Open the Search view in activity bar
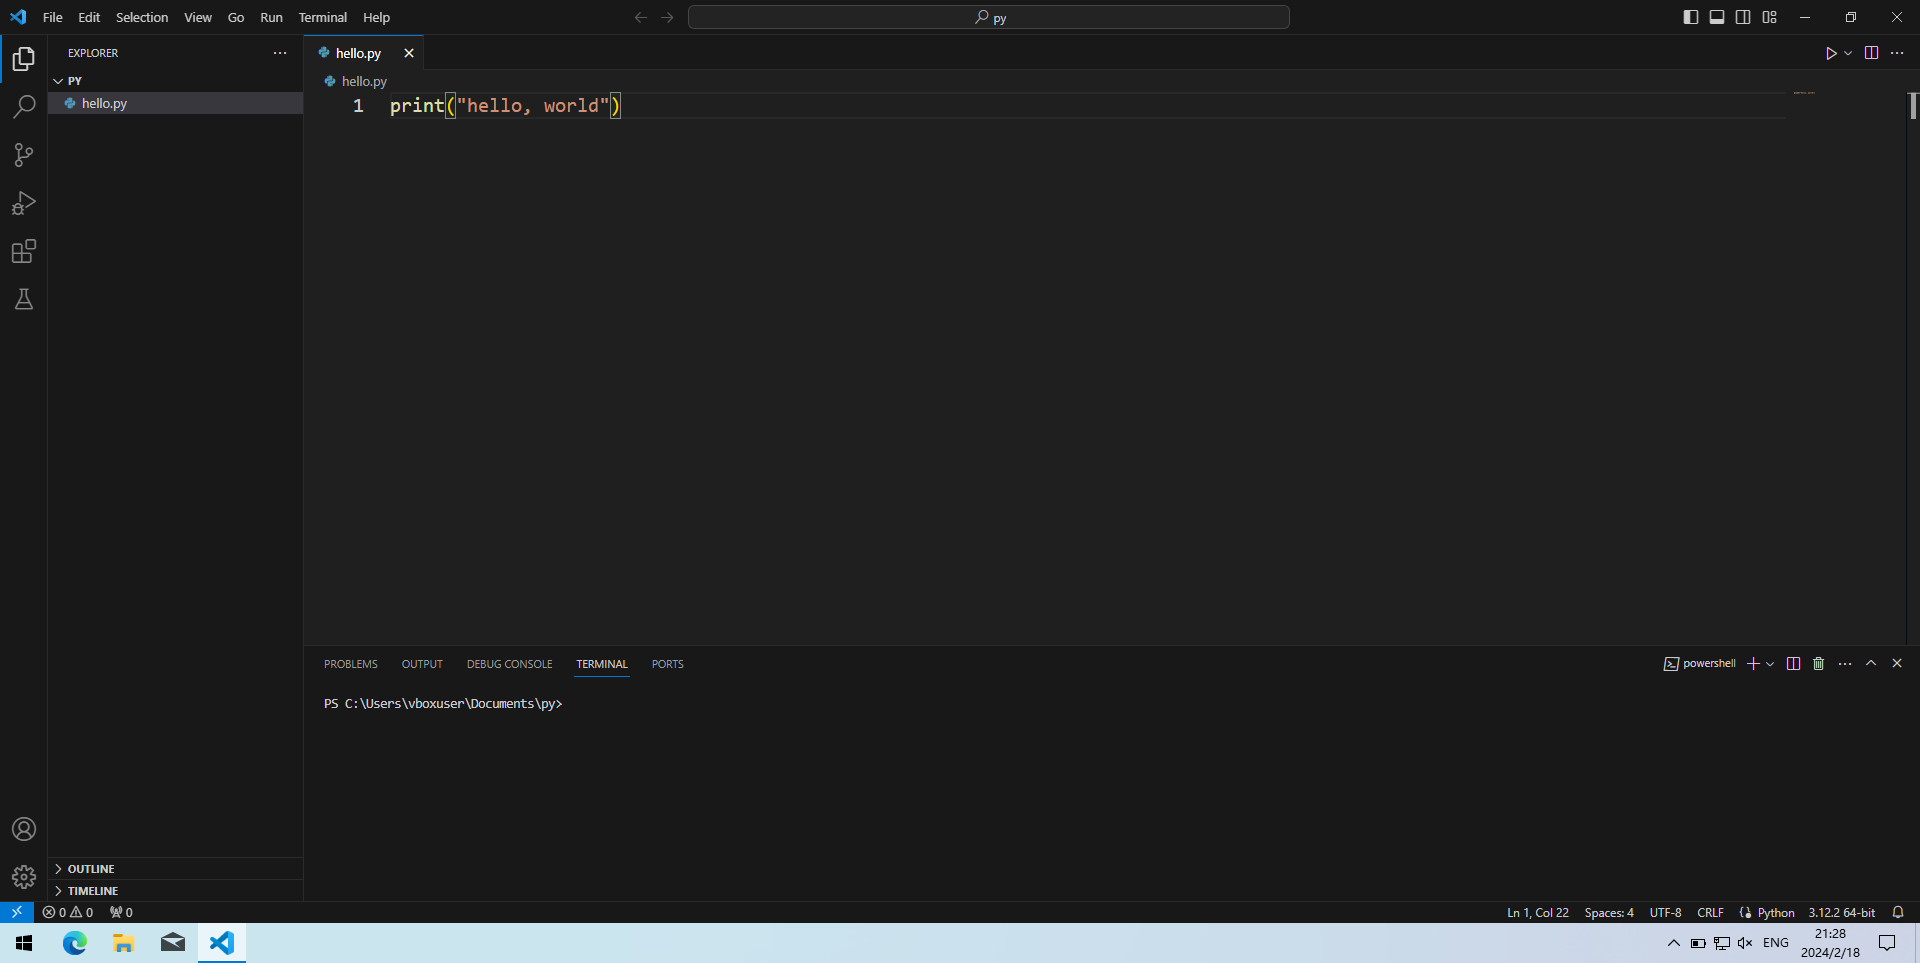1920x963 pixels. click(24, 107)
